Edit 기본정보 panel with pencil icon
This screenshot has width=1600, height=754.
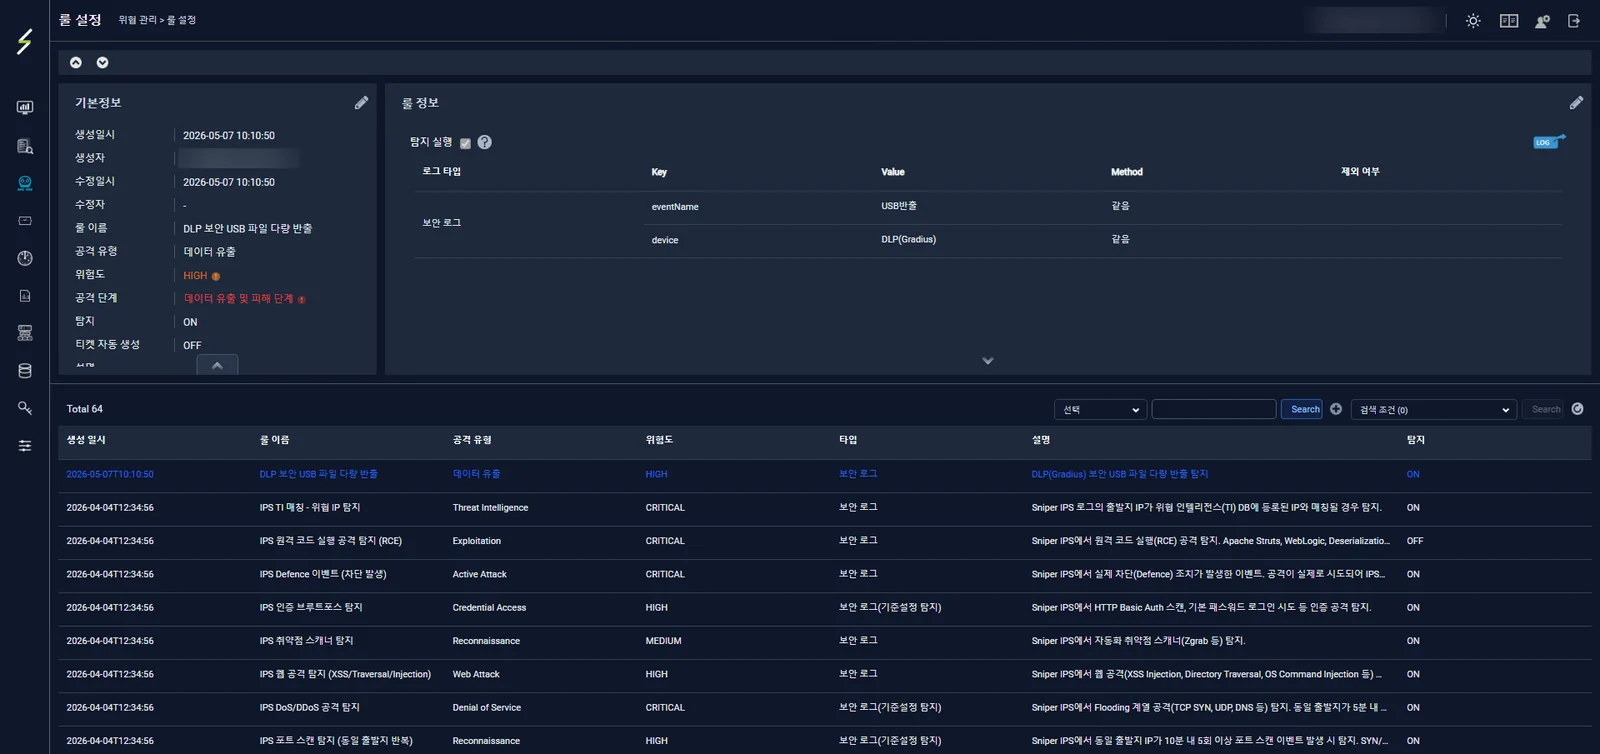point(361,103)
